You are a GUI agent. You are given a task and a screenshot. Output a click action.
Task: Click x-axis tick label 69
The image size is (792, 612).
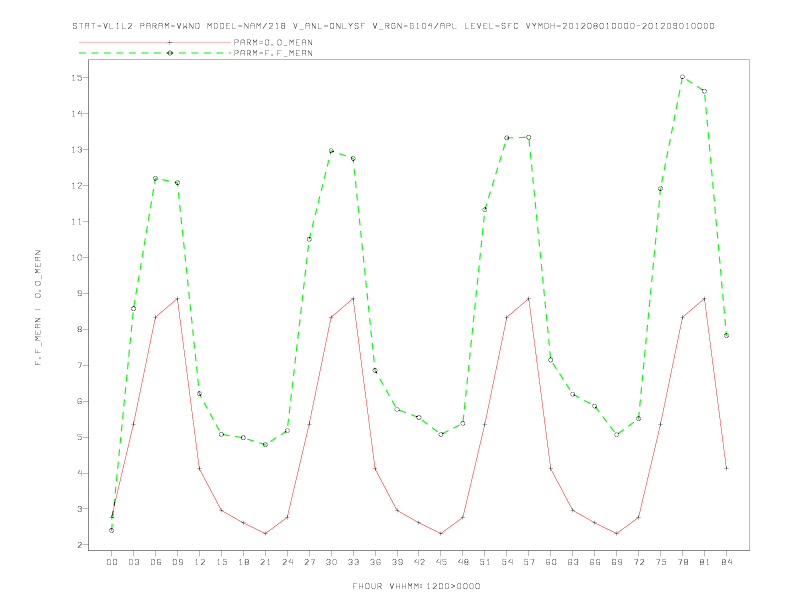pos(617,562)
